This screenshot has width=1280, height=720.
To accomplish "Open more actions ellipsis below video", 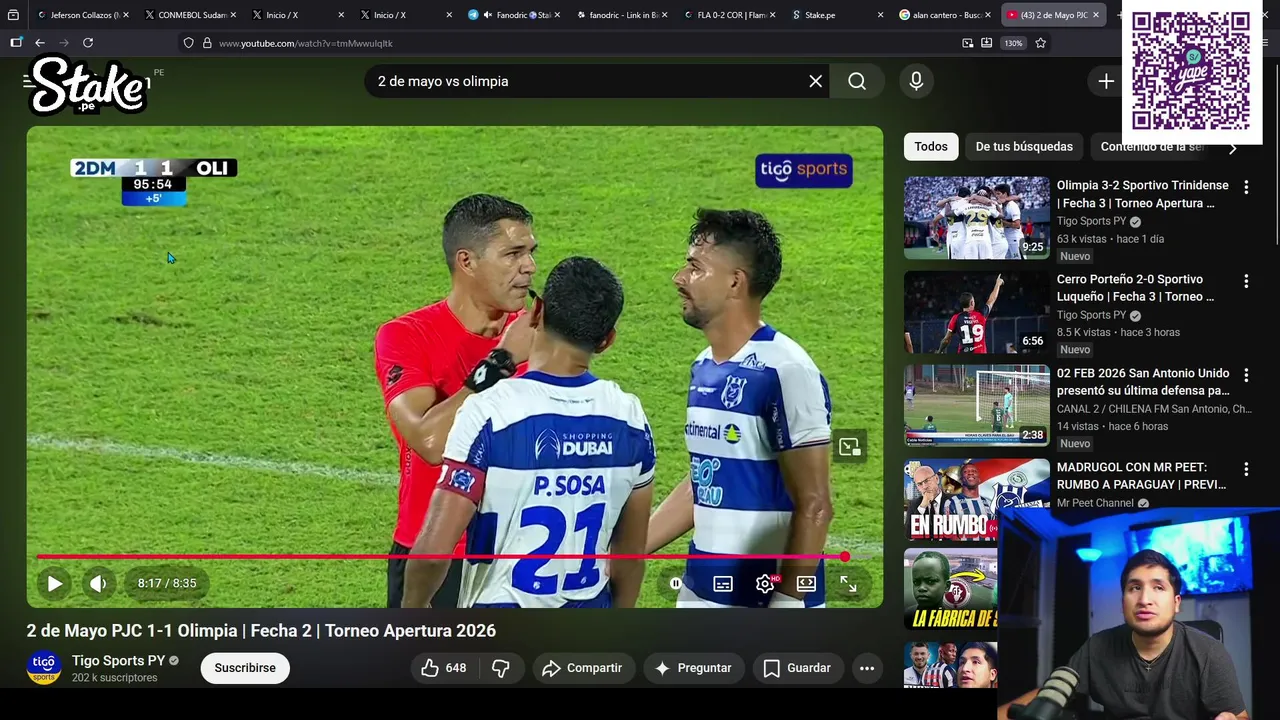I will (867, 668).
